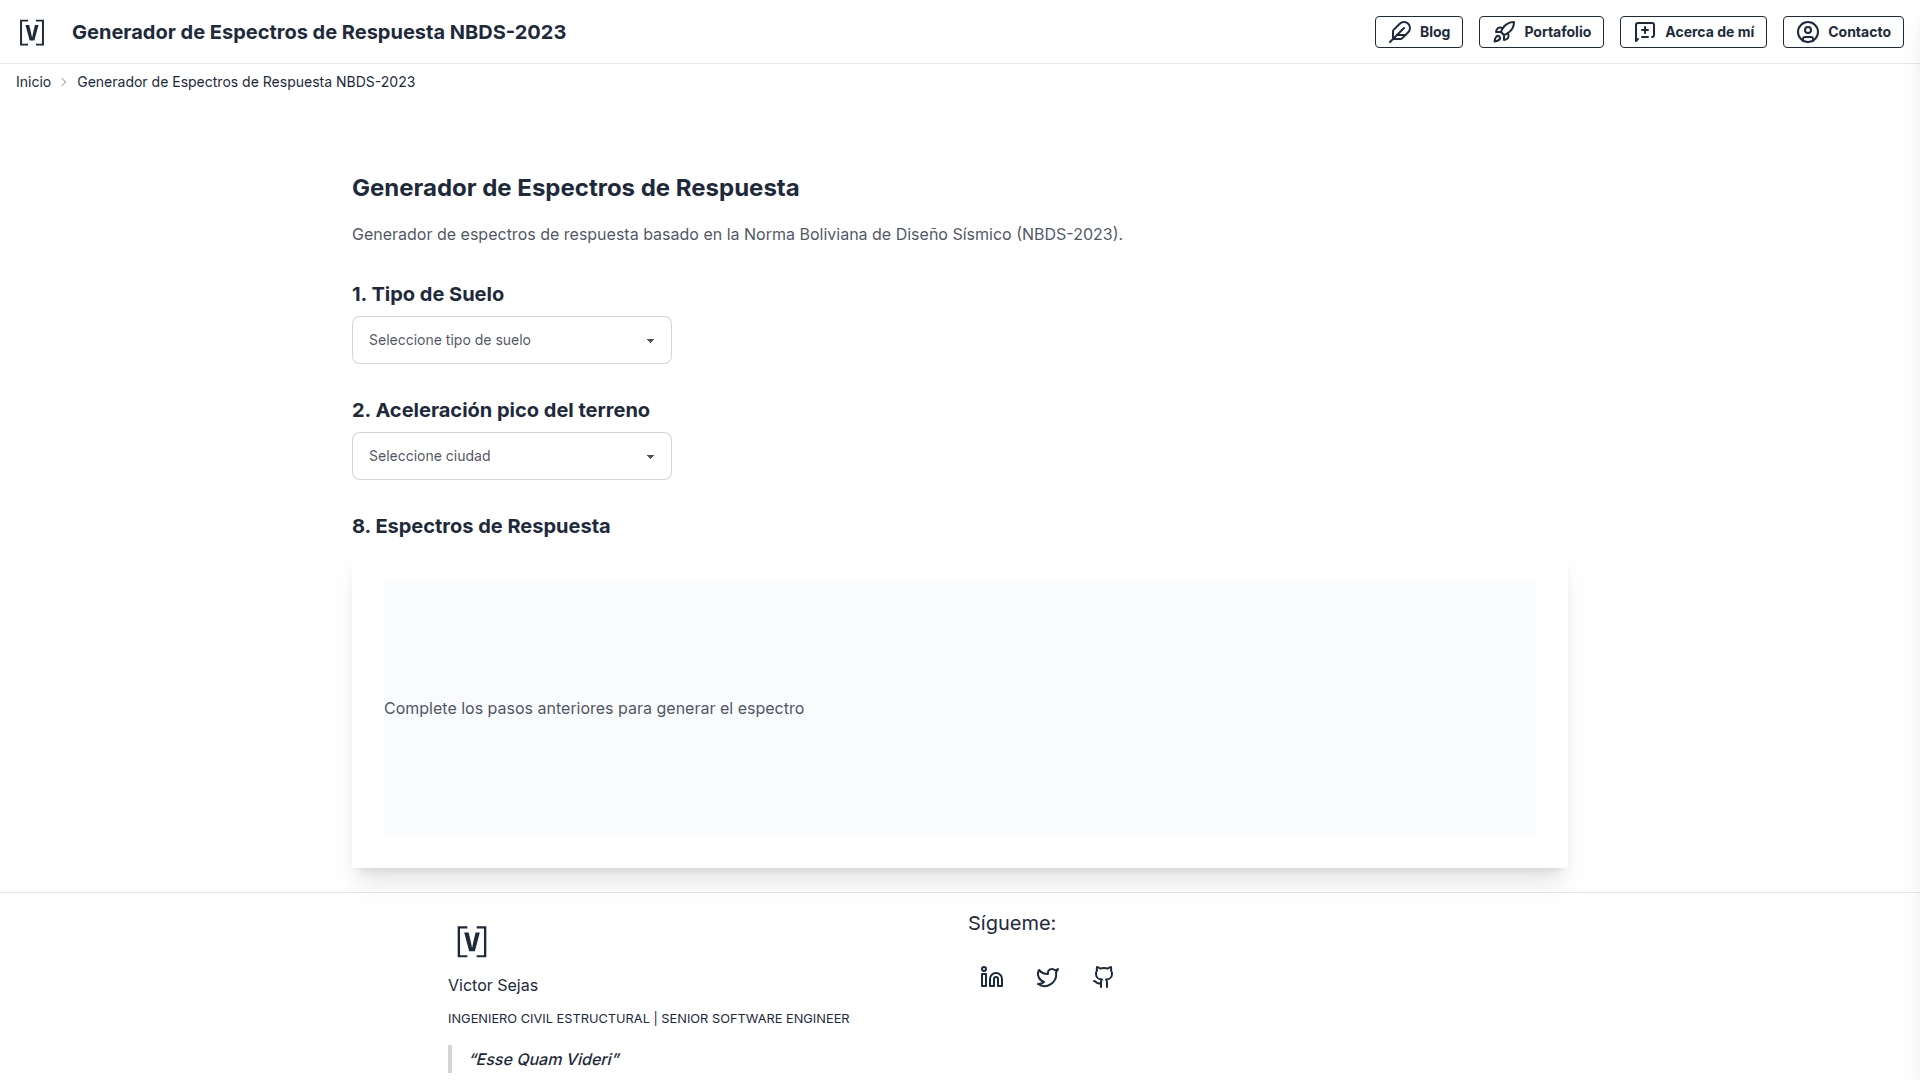1920x1080 pixels.
Task: Click the breadcrumb 'Generador de Espectros de Respuesta NBDS-2023'
Action: click(246, 81)
